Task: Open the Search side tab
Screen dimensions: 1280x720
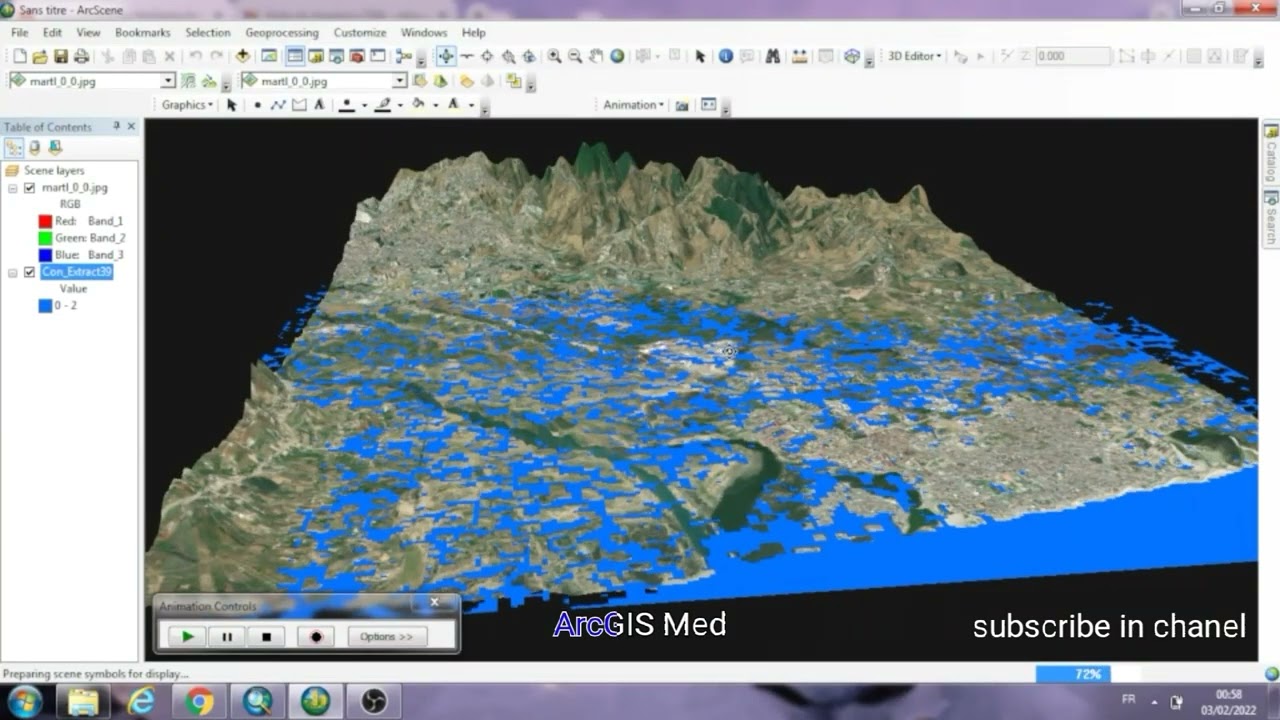Action: tap(1271, 220)
